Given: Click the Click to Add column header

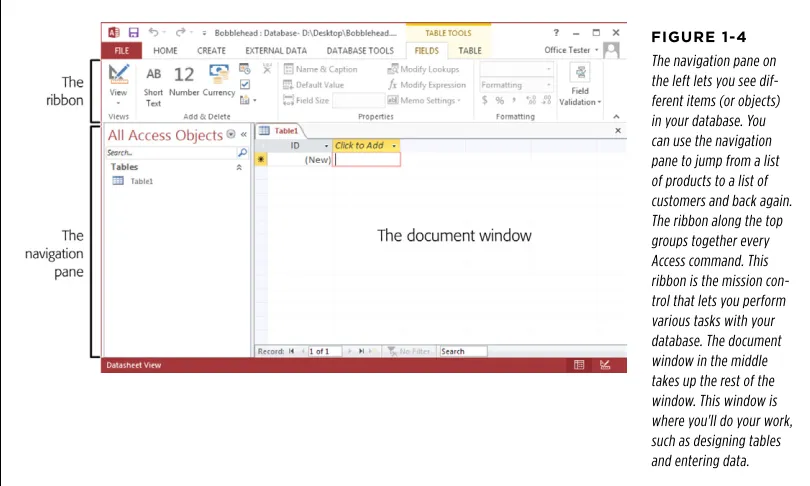Looking at the screenshot, I should click(x=366, y=146).
